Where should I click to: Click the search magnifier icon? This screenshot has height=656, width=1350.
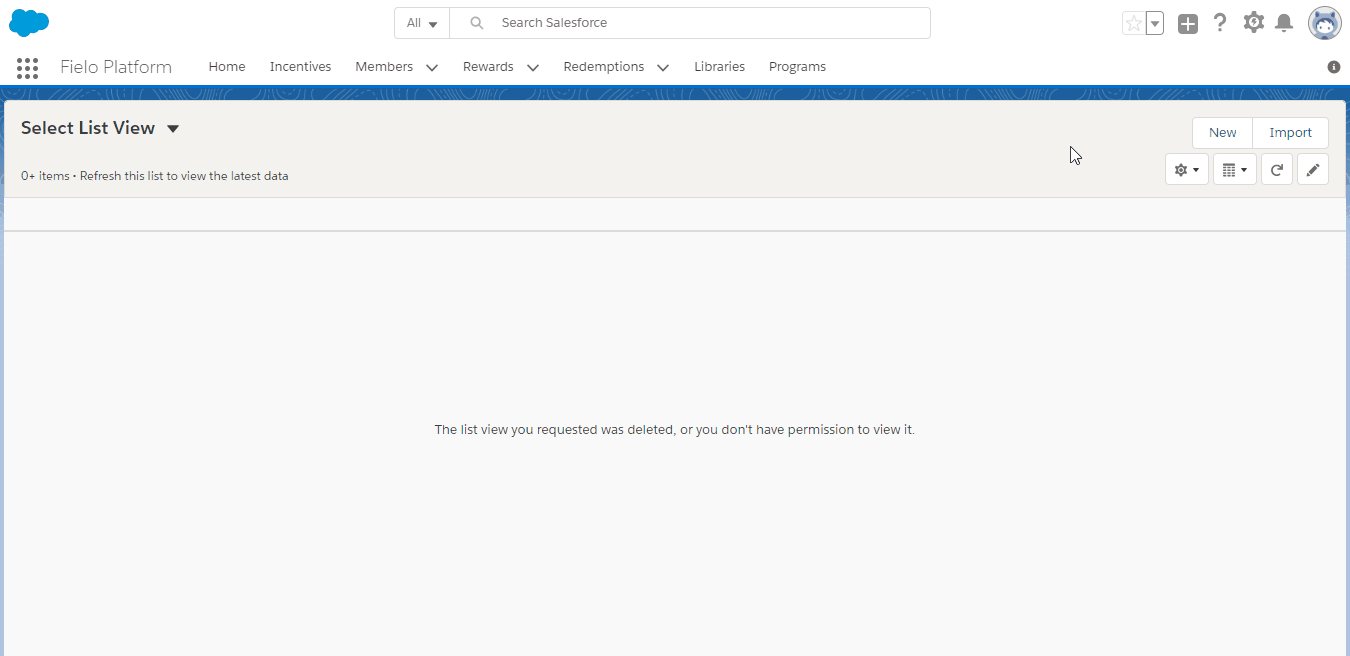point(477,23)
